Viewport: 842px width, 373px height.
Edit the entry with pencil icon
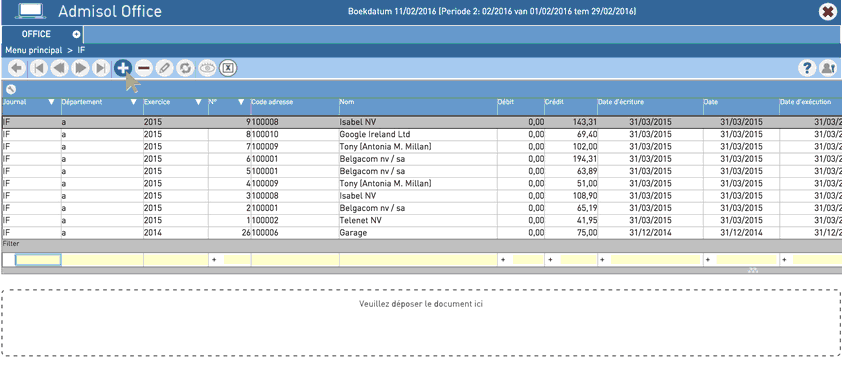click(x=164, y=68)
